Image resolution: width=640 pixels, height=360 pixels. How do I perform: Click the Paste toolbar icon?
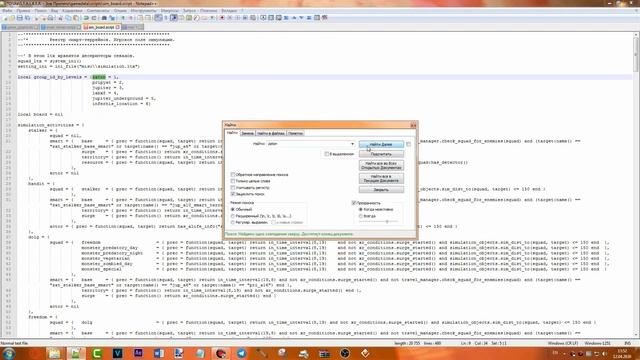75,18
